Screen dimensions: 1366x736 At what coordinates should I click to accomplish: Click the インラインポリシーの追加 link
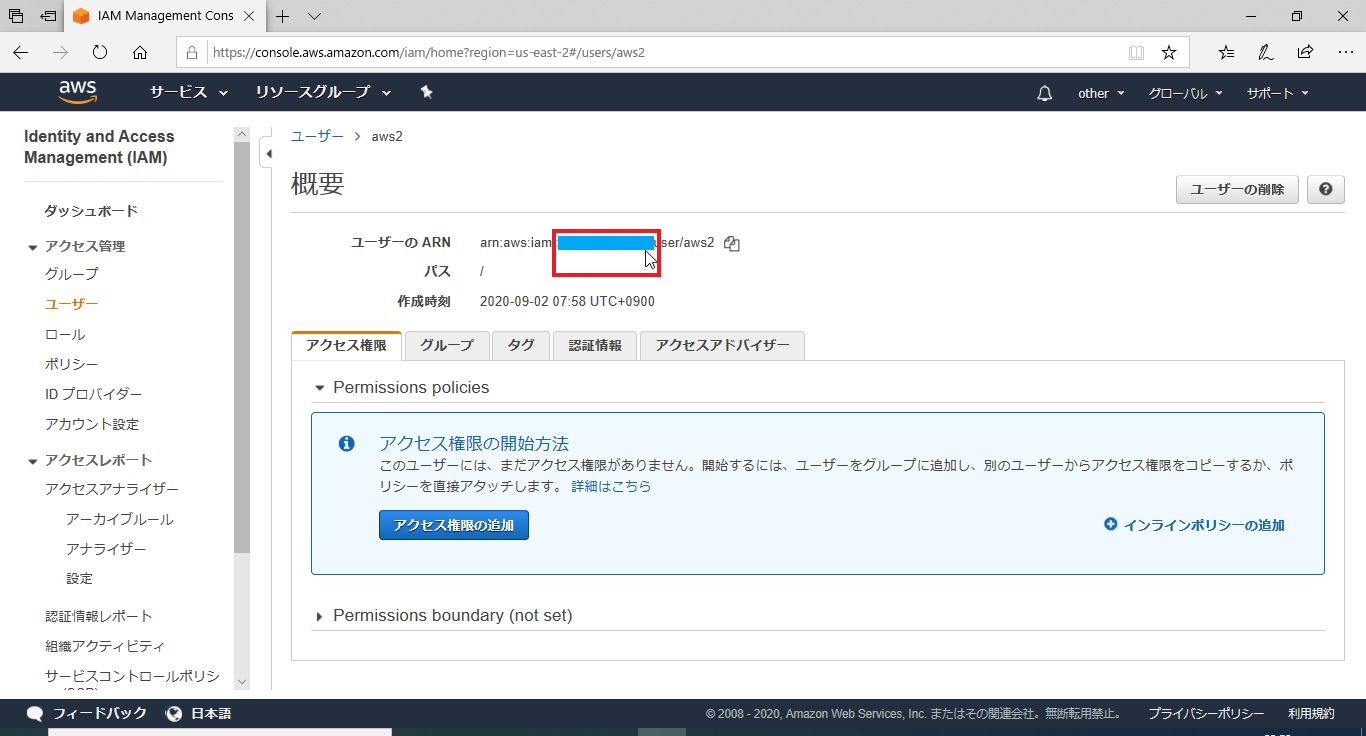tap(1204, 525)
